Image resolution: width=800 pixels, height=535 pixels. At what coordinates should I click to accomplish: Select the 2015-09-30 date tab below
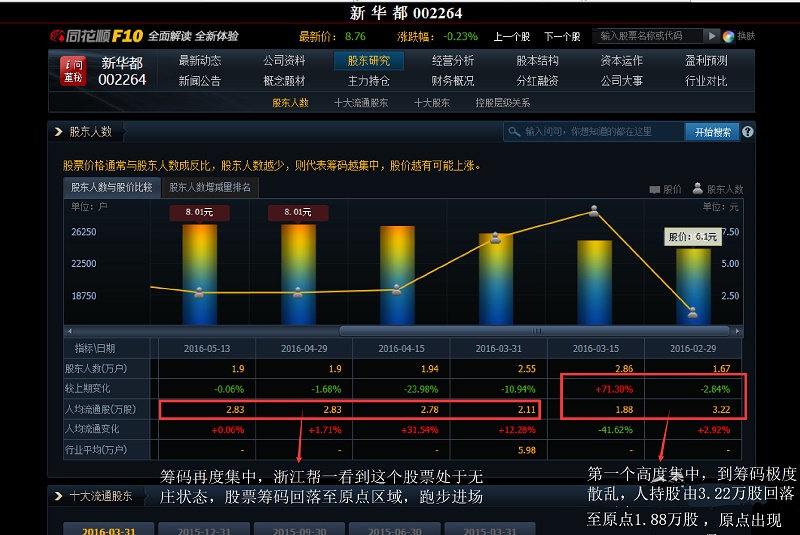coord(299,529)
